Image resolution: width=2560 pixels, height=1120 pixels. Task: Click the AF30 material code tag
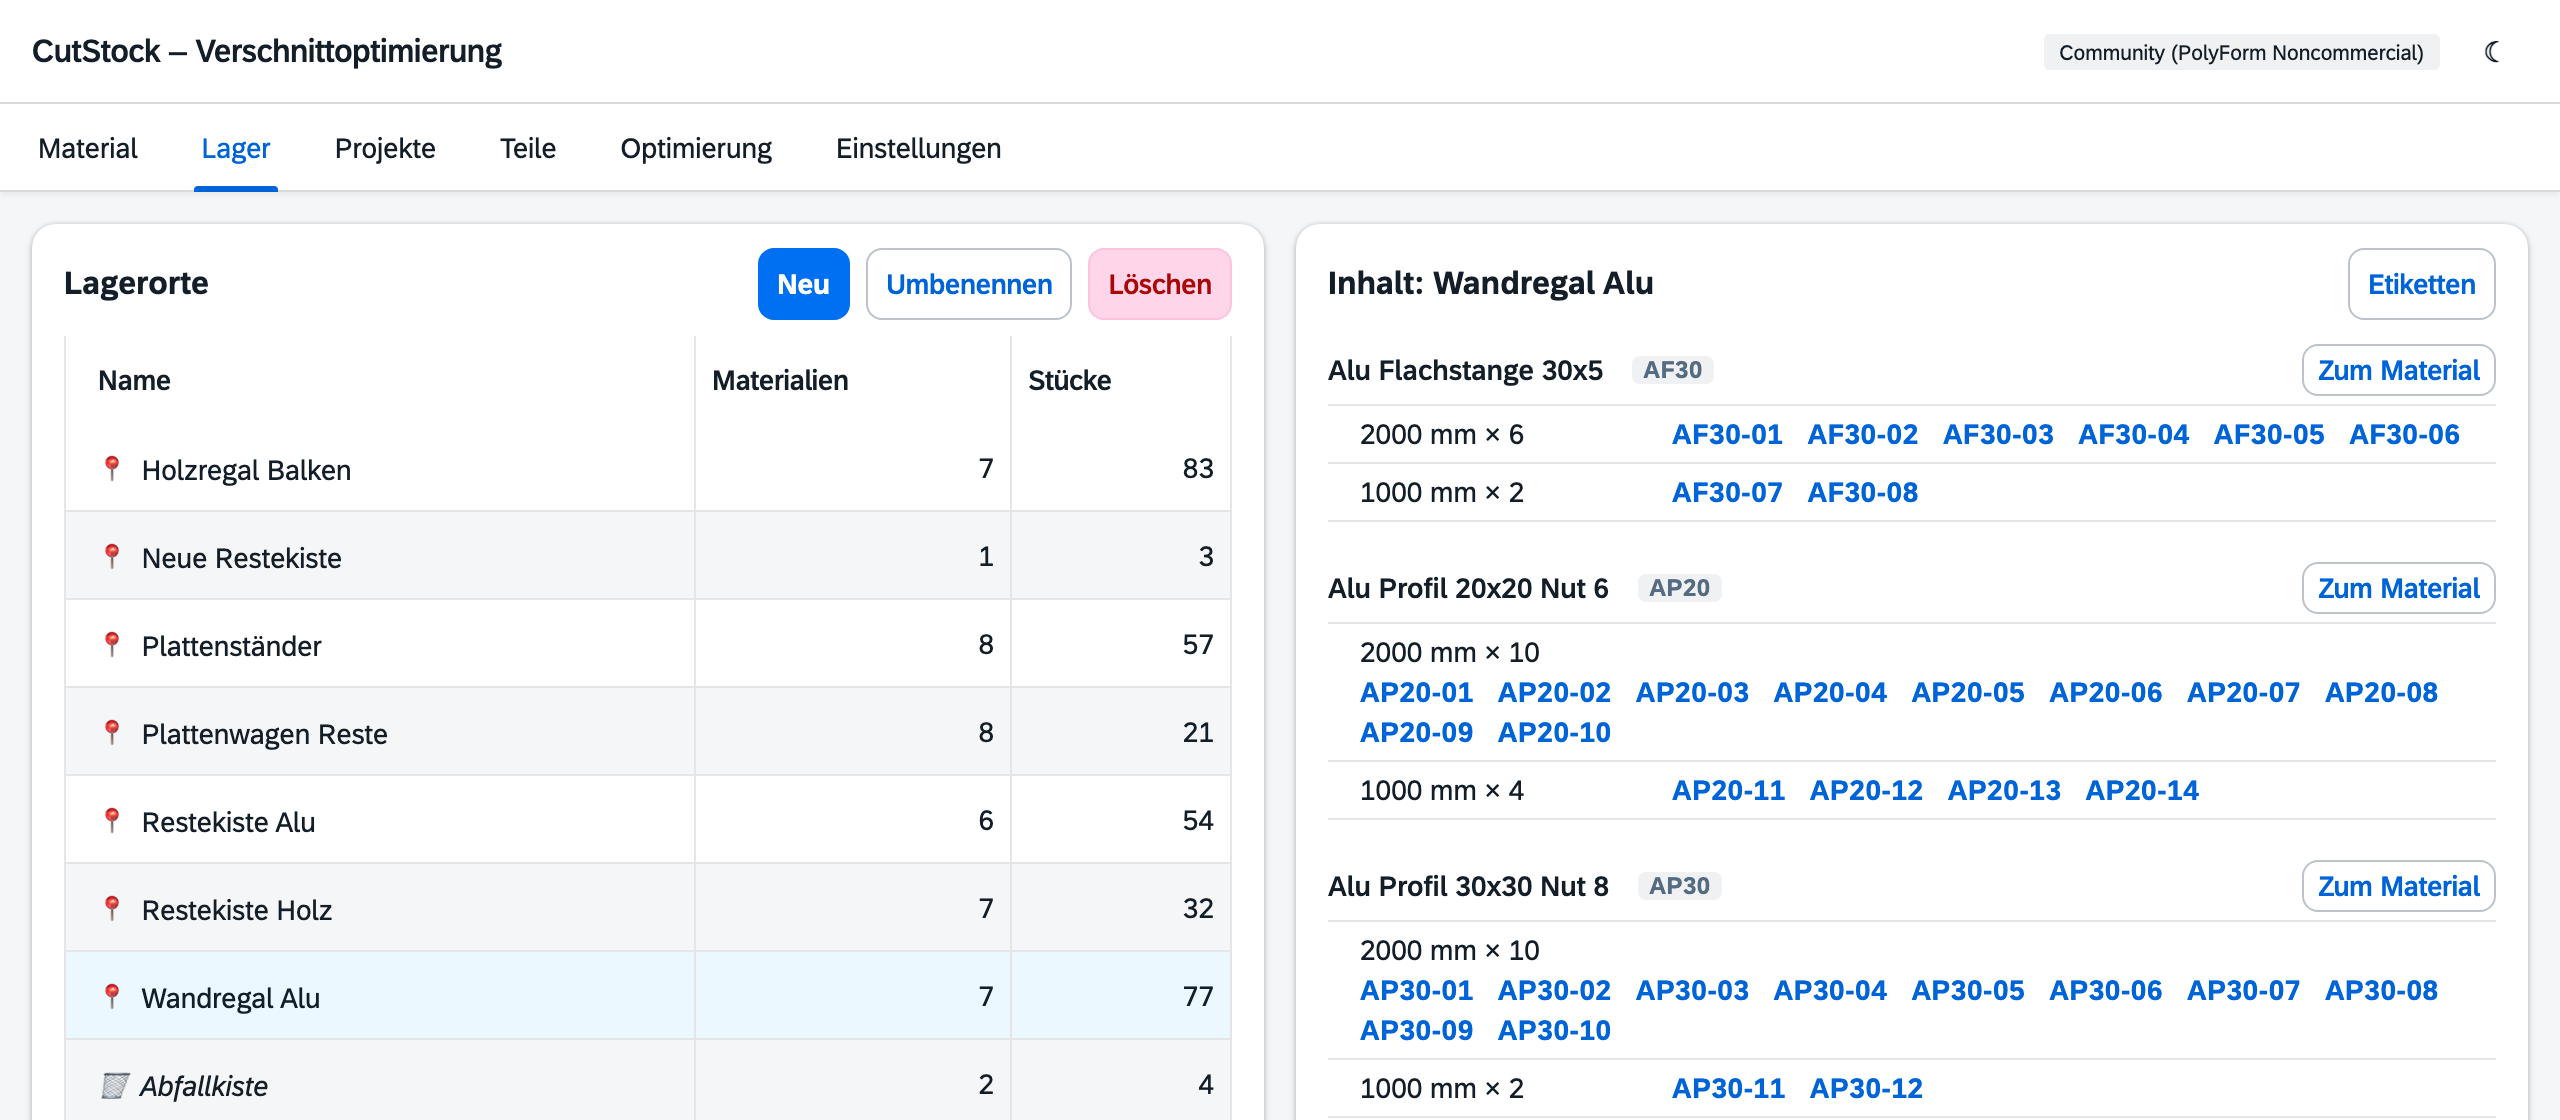1673,370
